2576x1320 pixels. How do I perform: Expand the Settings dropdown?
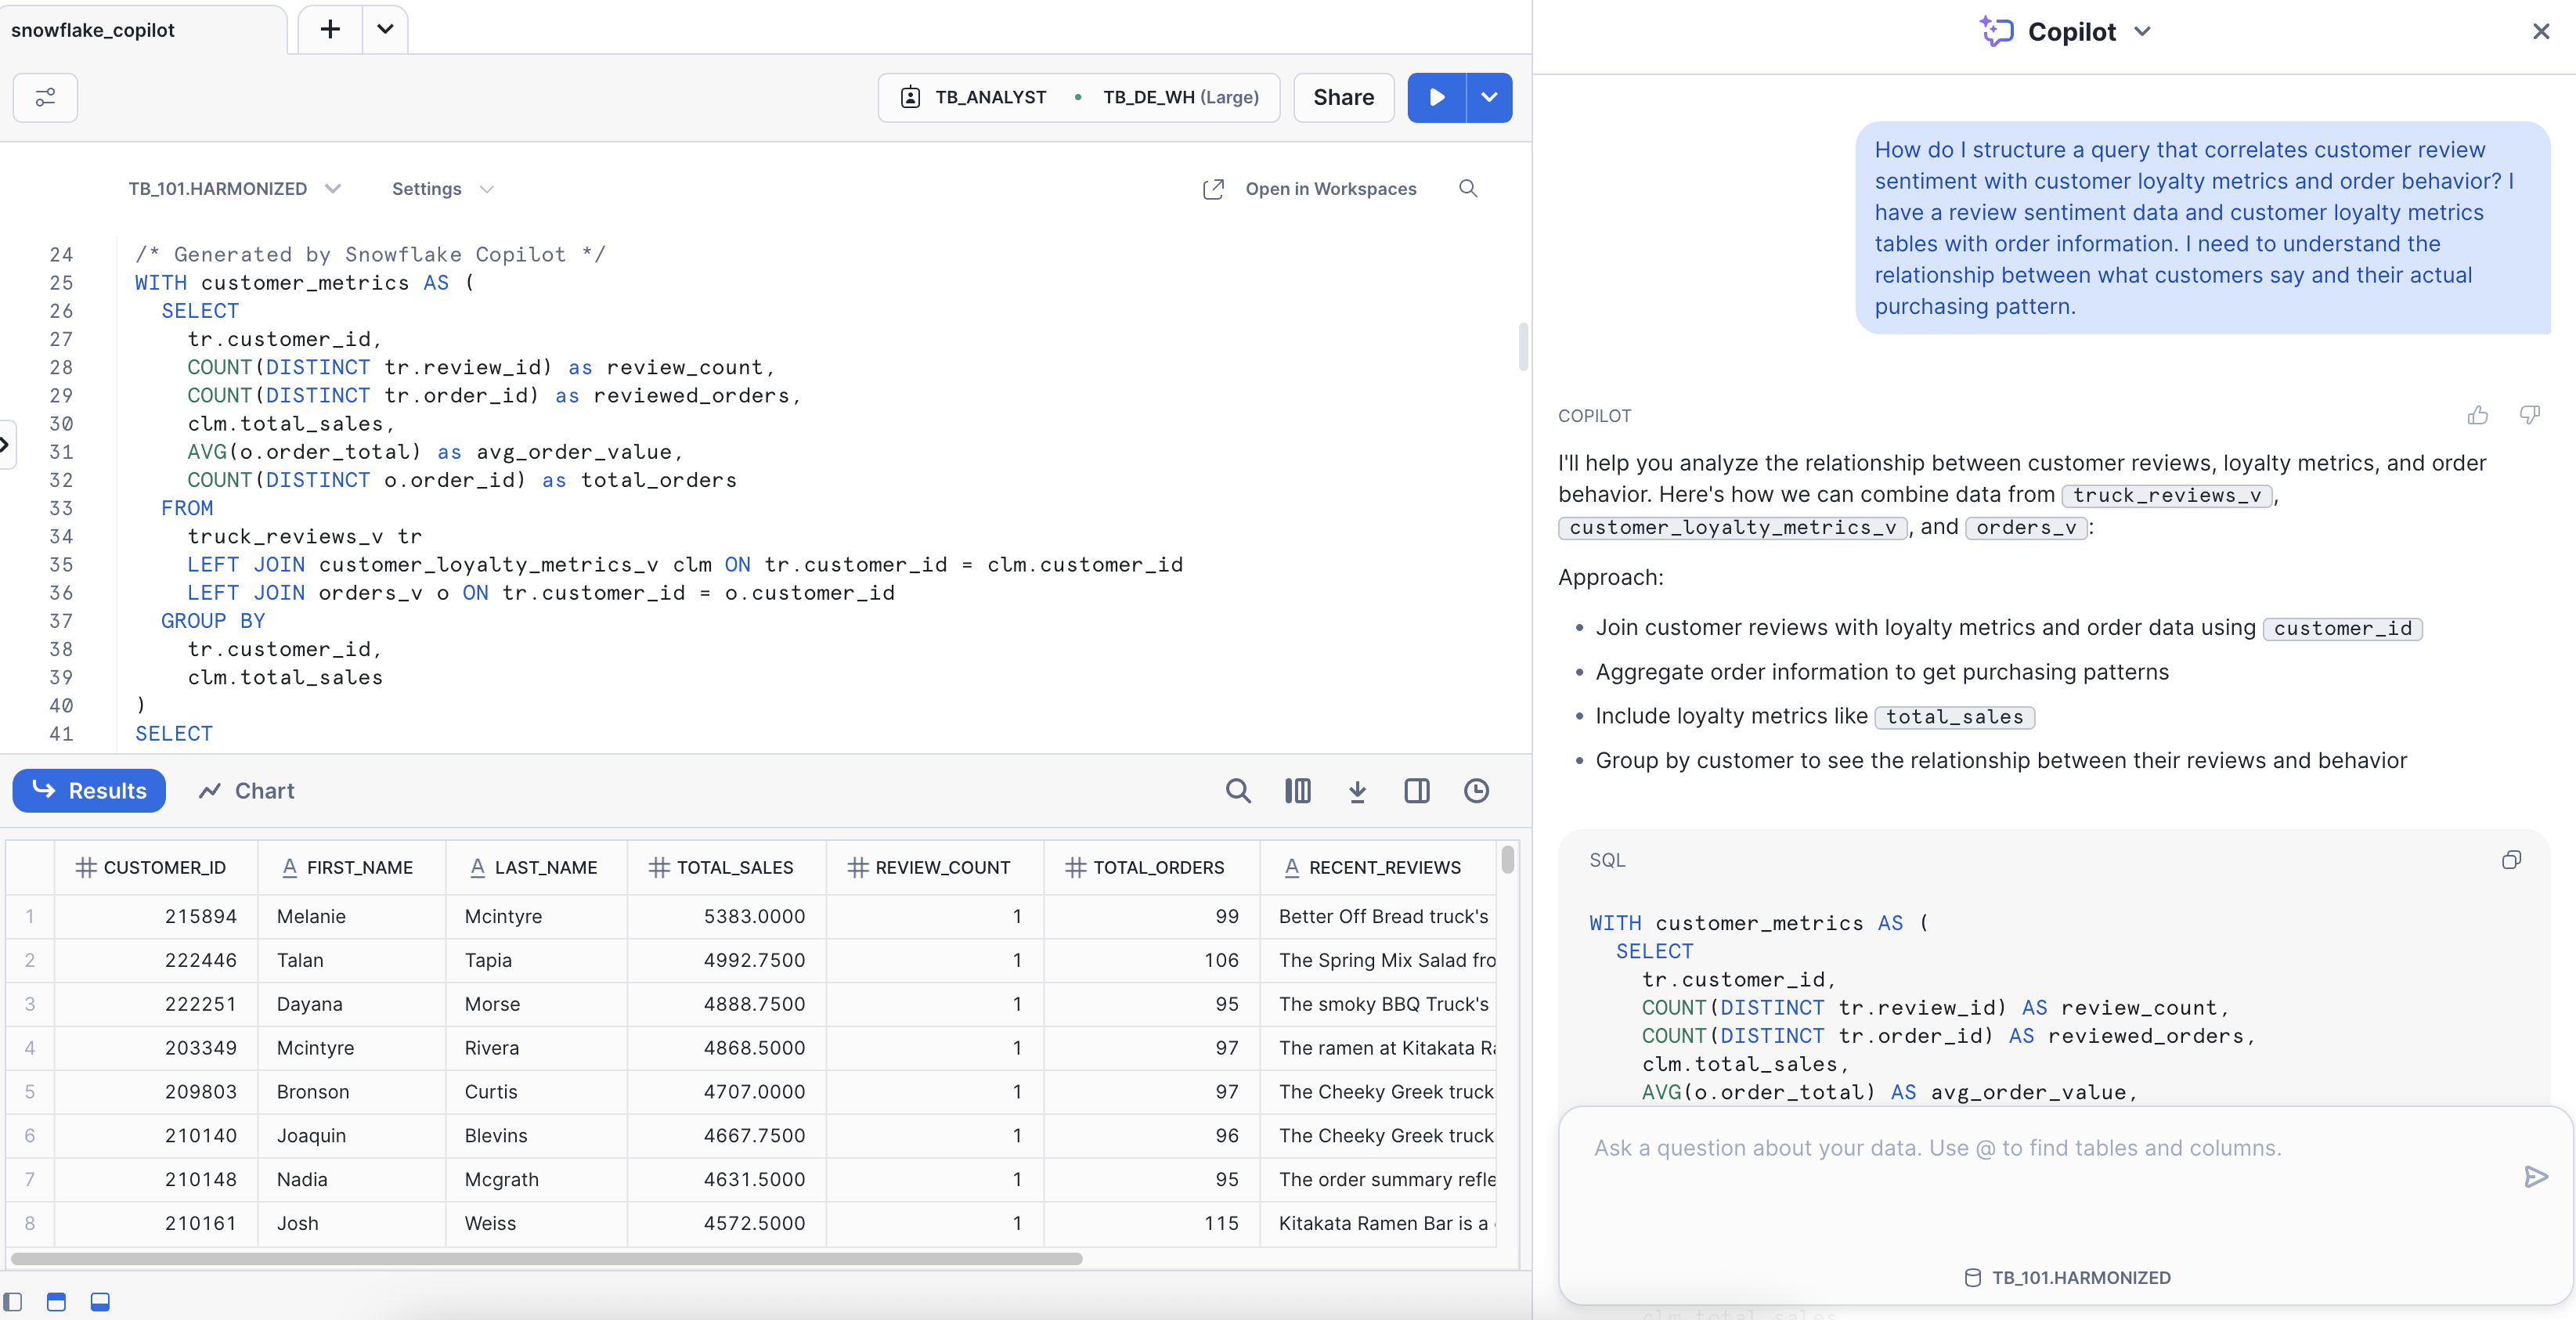[442, 189]
